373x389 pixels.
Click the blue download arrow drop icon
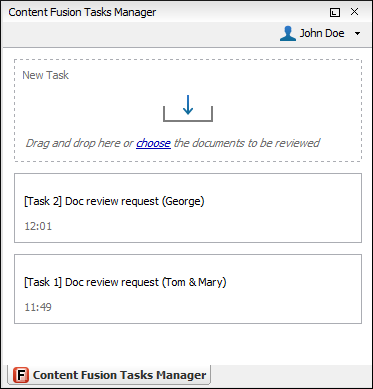[x=188, y=105]
